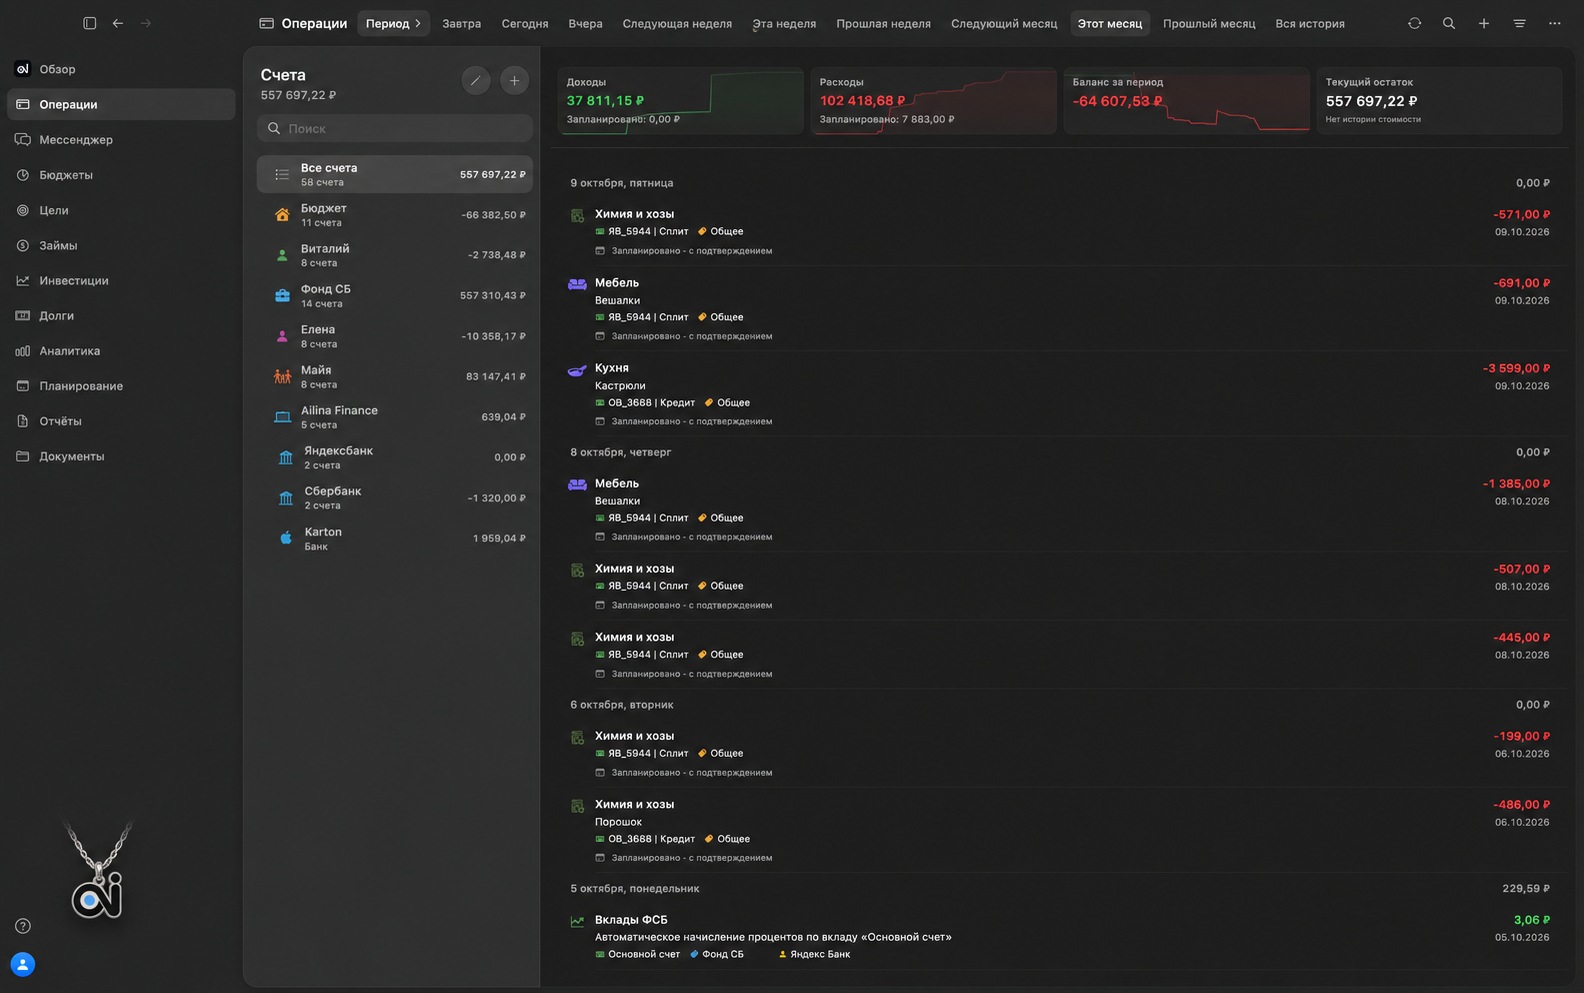Expand the Бюджет account group
The height and width of the screenshot is (993, 1584).
395,215
